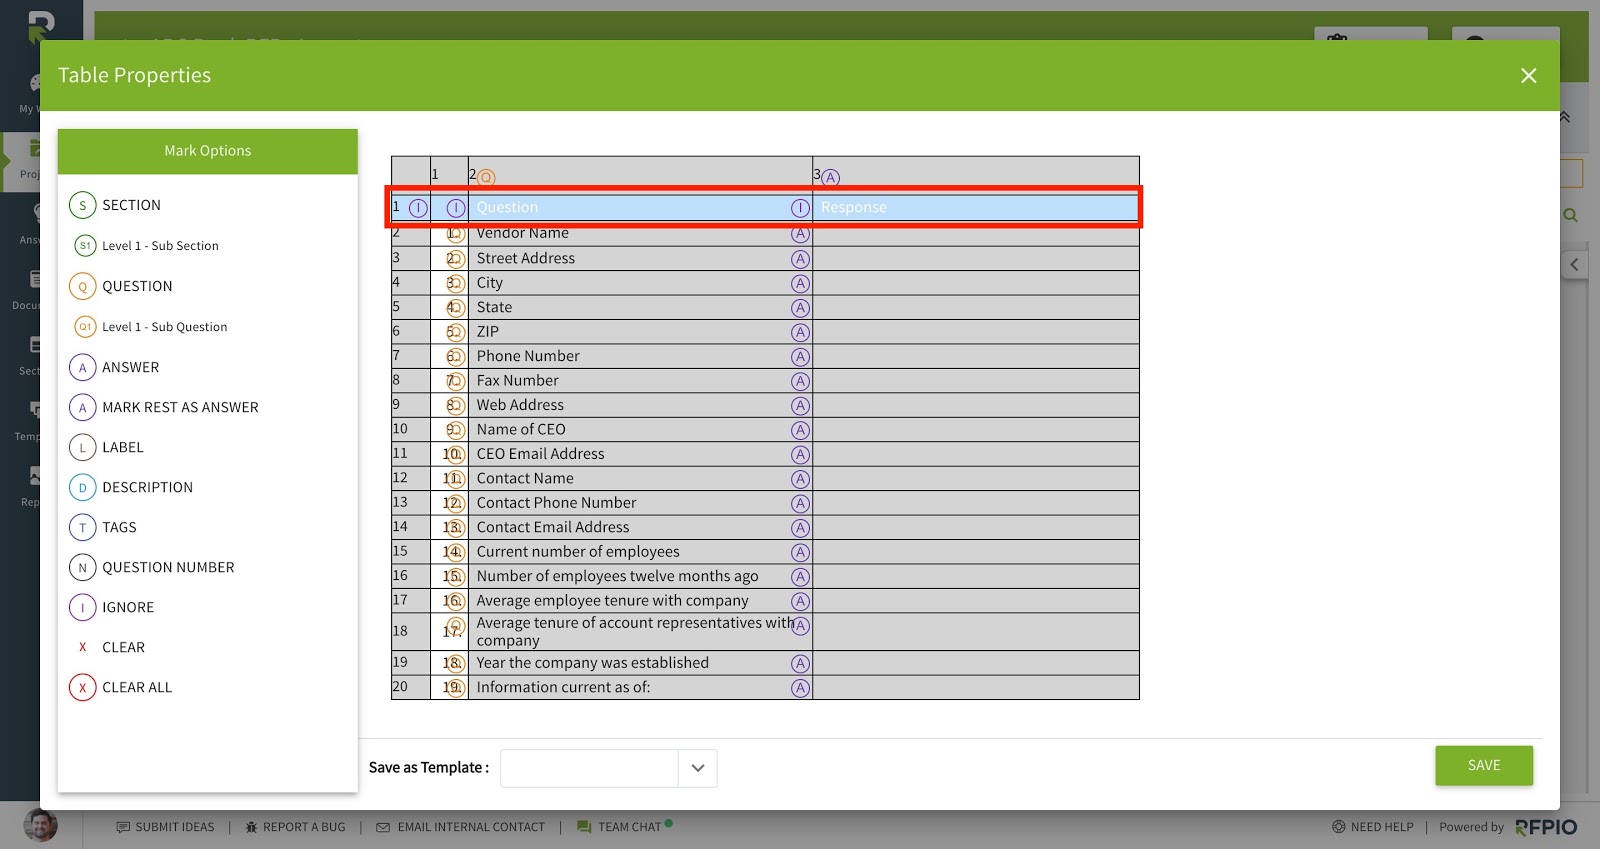Image resolution: width=1600 pixels, height=849 pixels.
Task: Select QUESTION NUMBER mark option
Action: coord(152,567)
